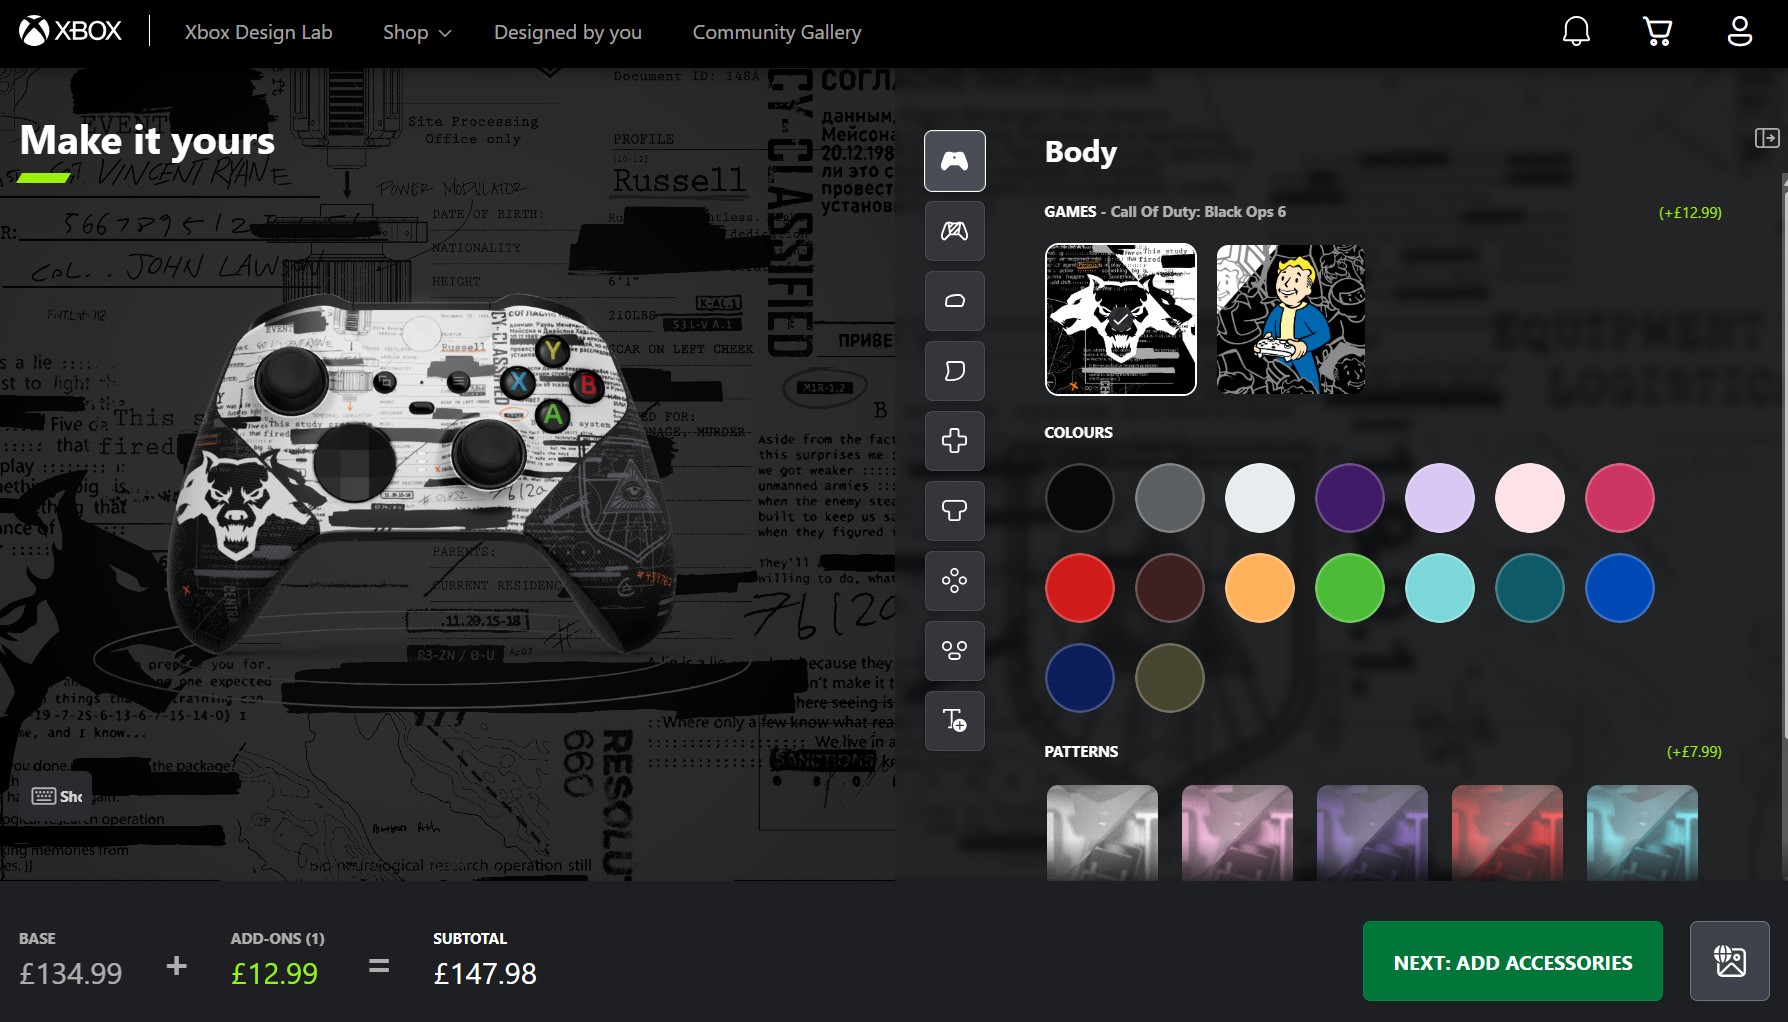Select the grey camo pattern

(1102, 833)
